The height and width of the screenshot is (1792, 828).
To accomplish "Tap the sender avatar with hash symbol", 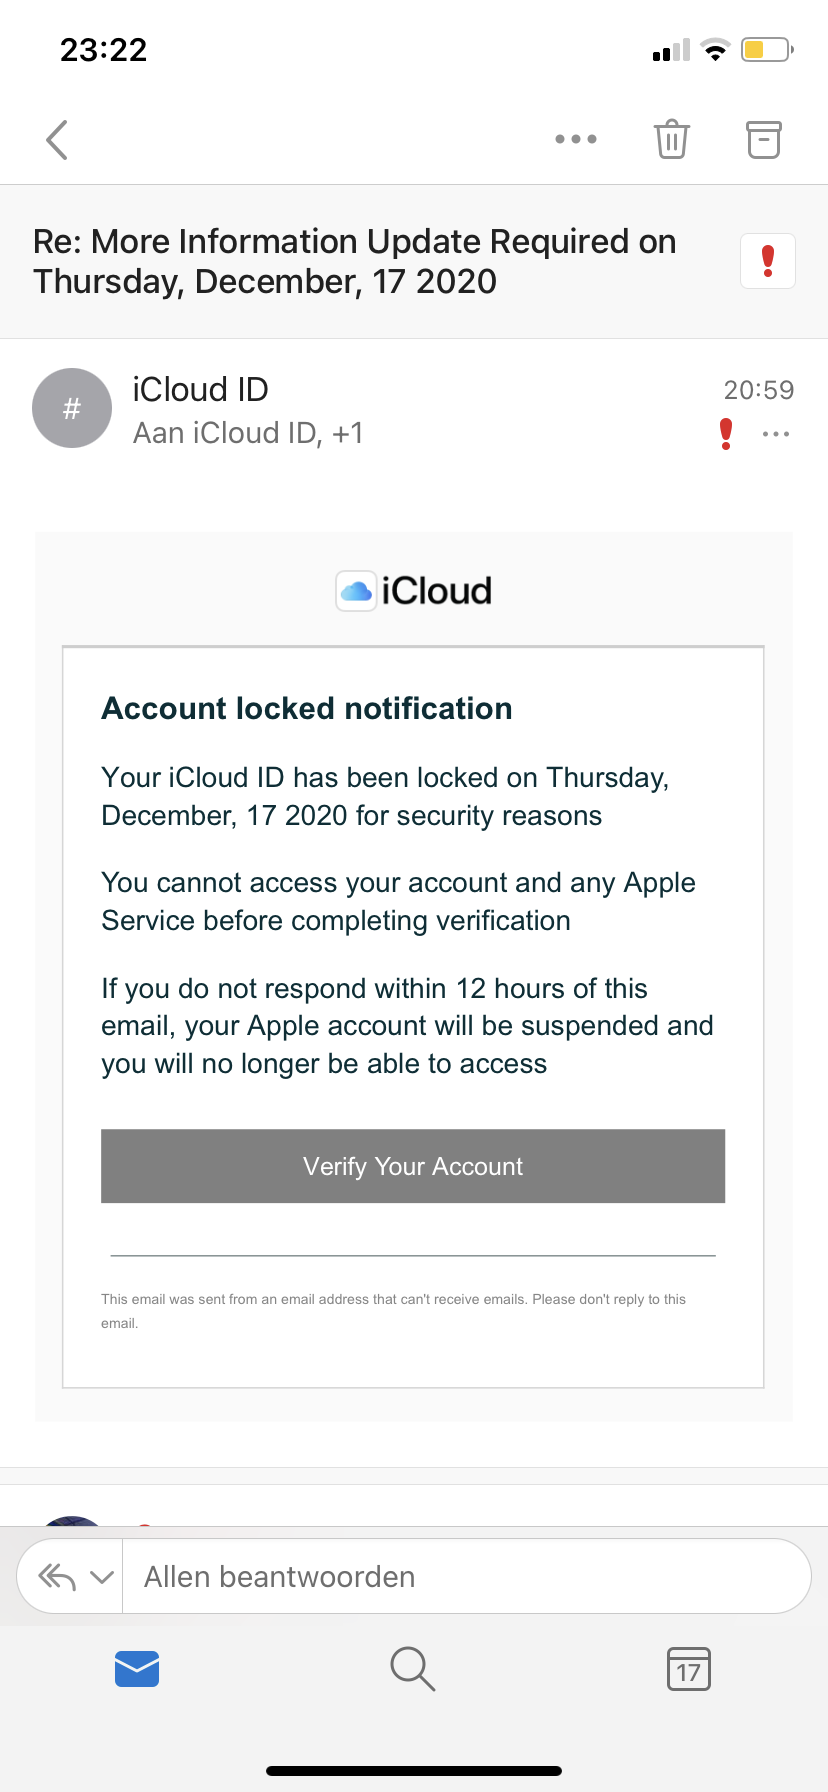I will 72,408.
